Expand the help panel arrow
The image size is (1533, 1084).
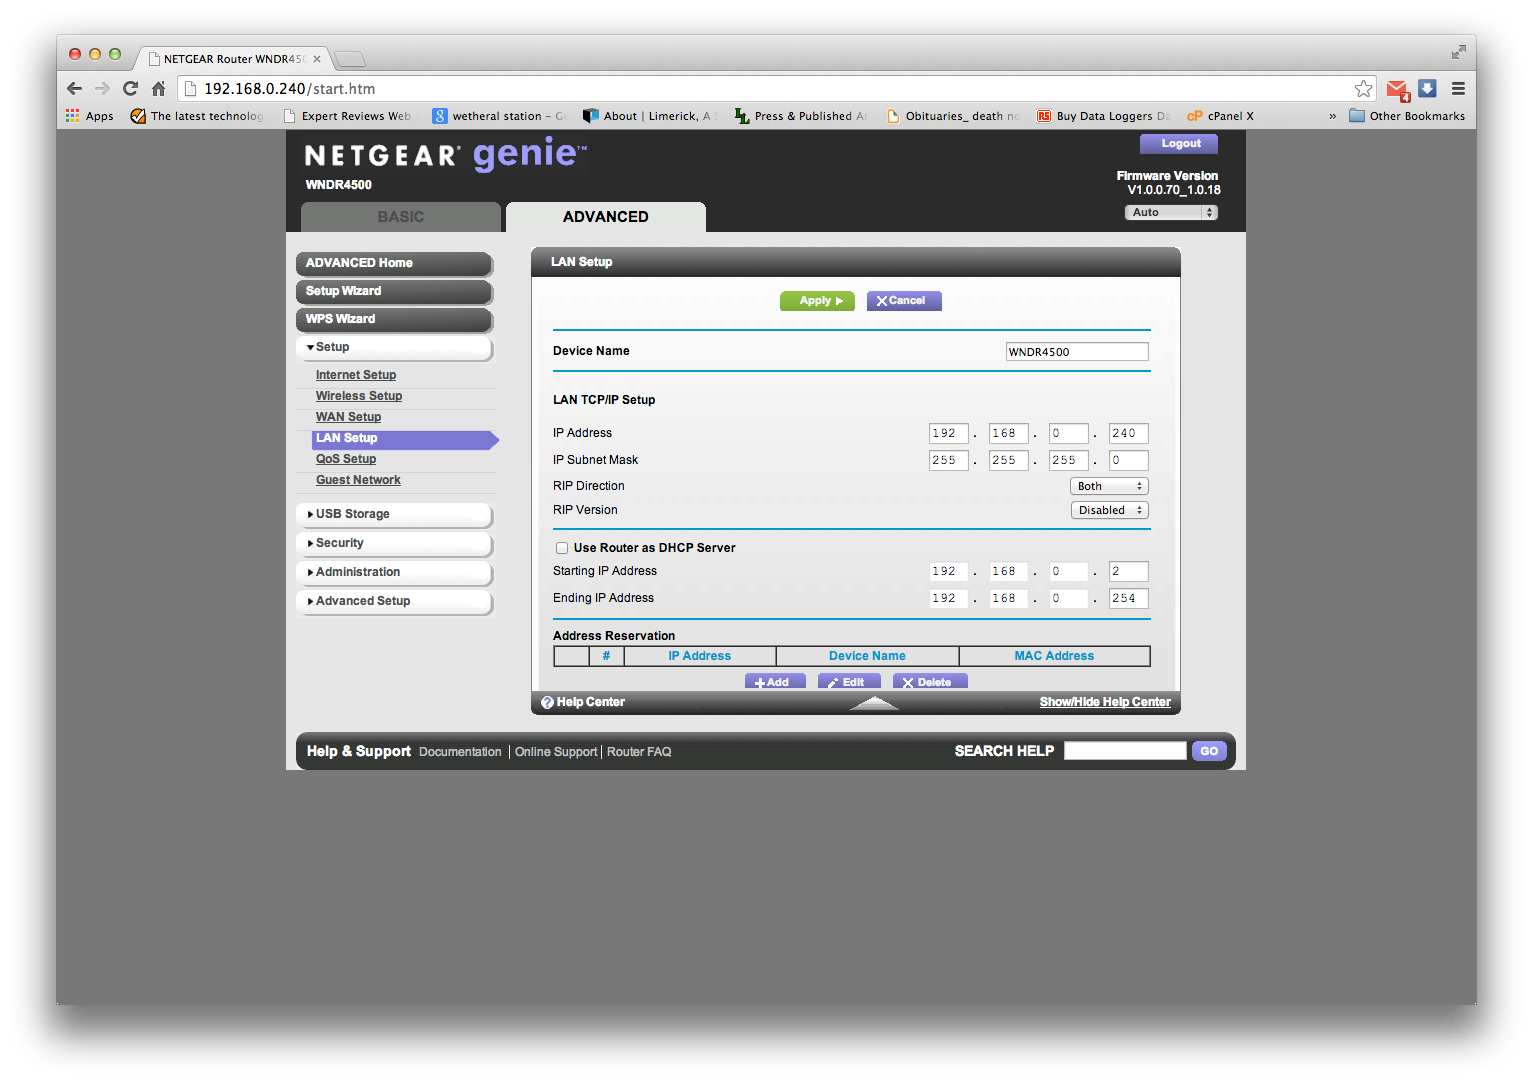coord(874,703)
